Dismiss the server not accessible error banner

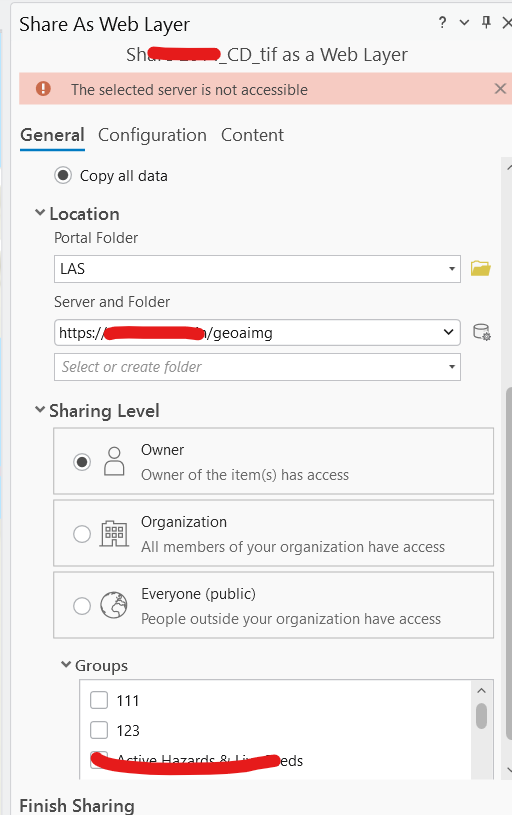click(500, 89)
